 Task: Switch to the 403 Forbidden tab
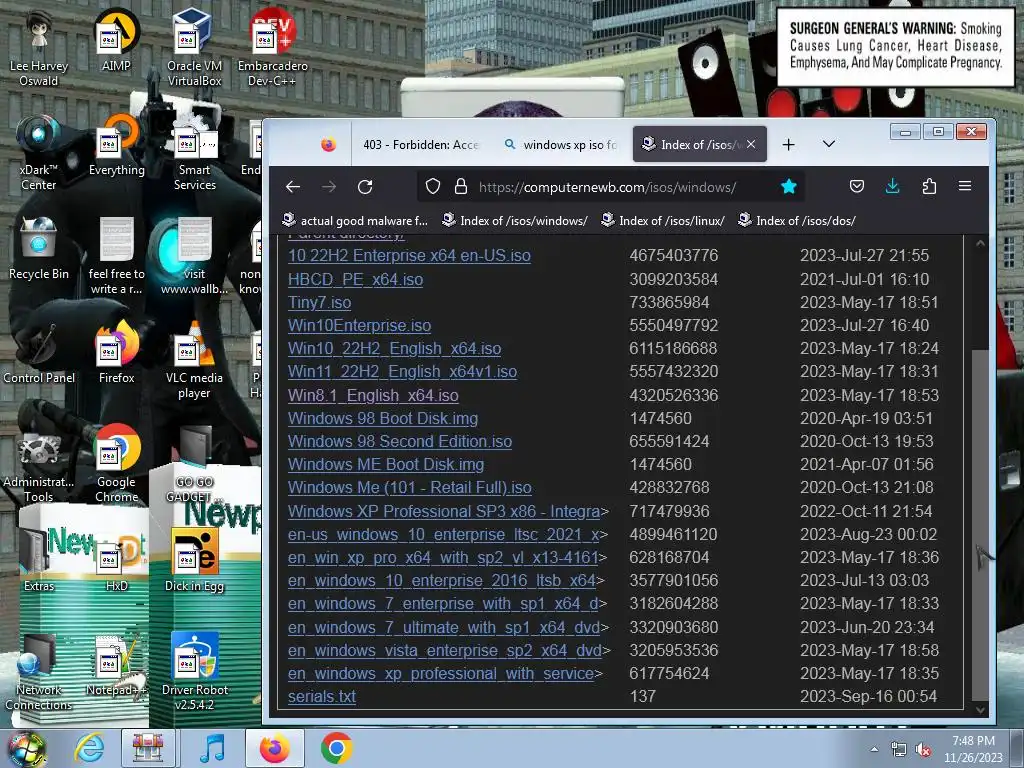(421, 144)
